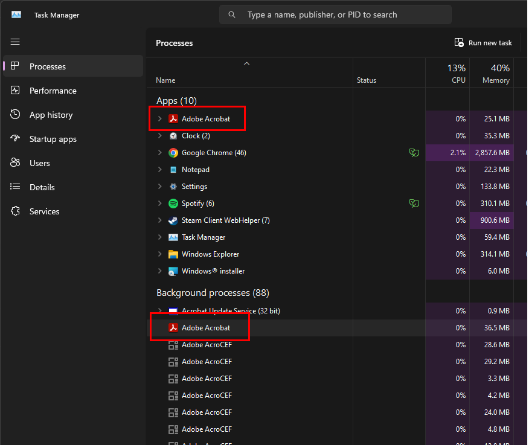Viewport: 528px width, 445px height.
Task: Click the Clock app icon
Action: click(x=173, y=136)
